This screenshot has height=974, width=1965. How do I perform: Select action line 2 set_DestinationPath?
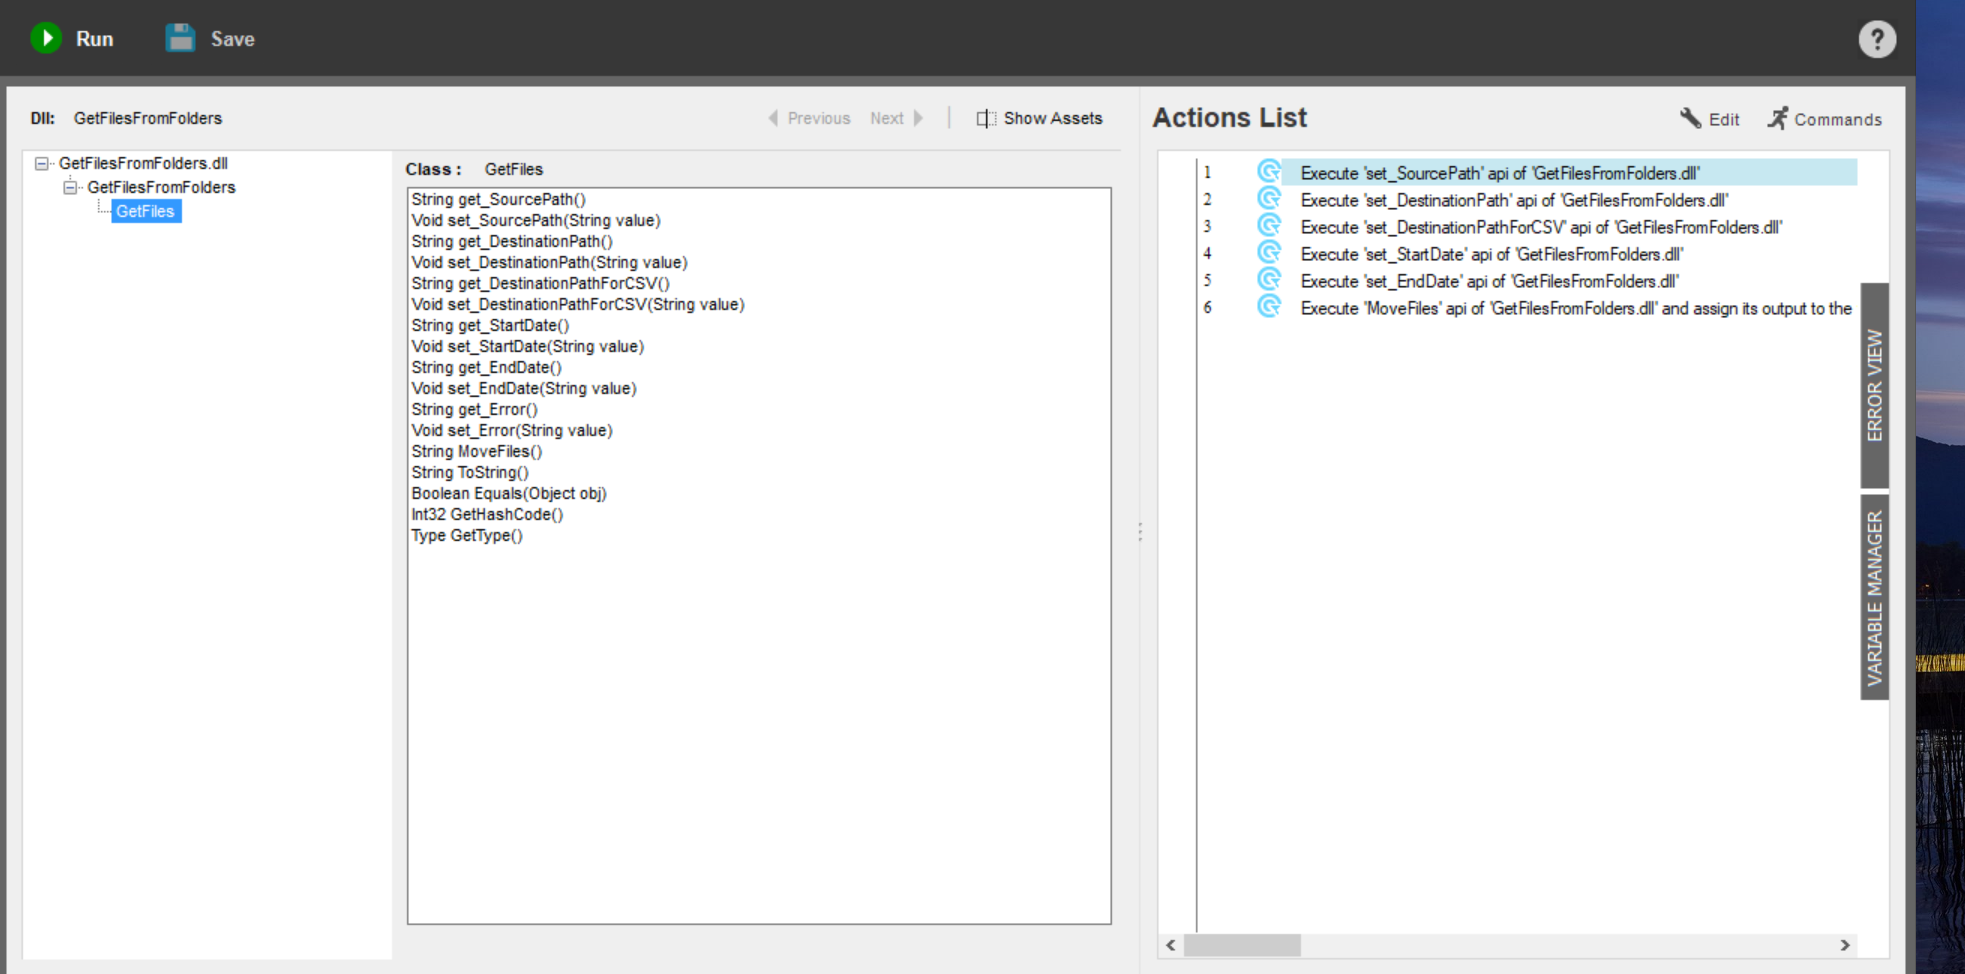tap(1513, 201)
